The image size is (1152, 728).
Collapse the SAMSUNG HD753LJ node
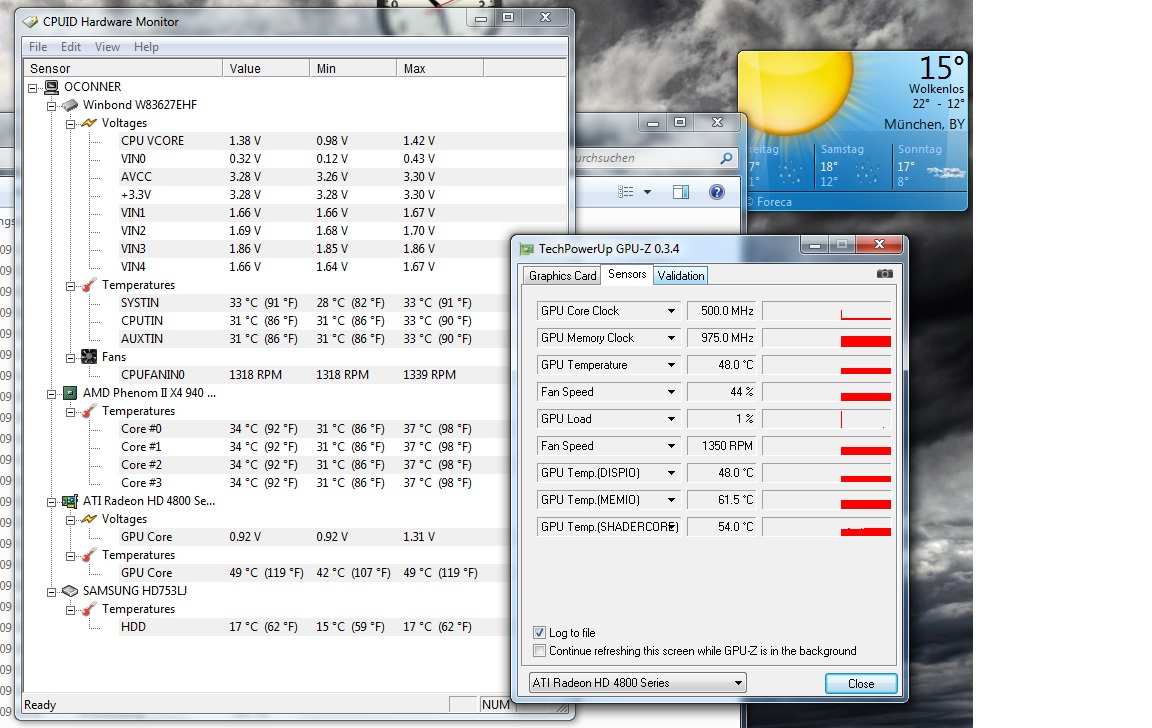click(x=51, y=592)
